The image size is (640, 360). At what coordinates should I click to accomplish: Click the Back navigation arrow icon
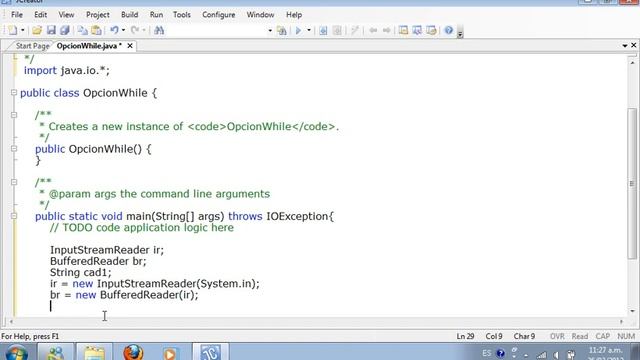373,30
